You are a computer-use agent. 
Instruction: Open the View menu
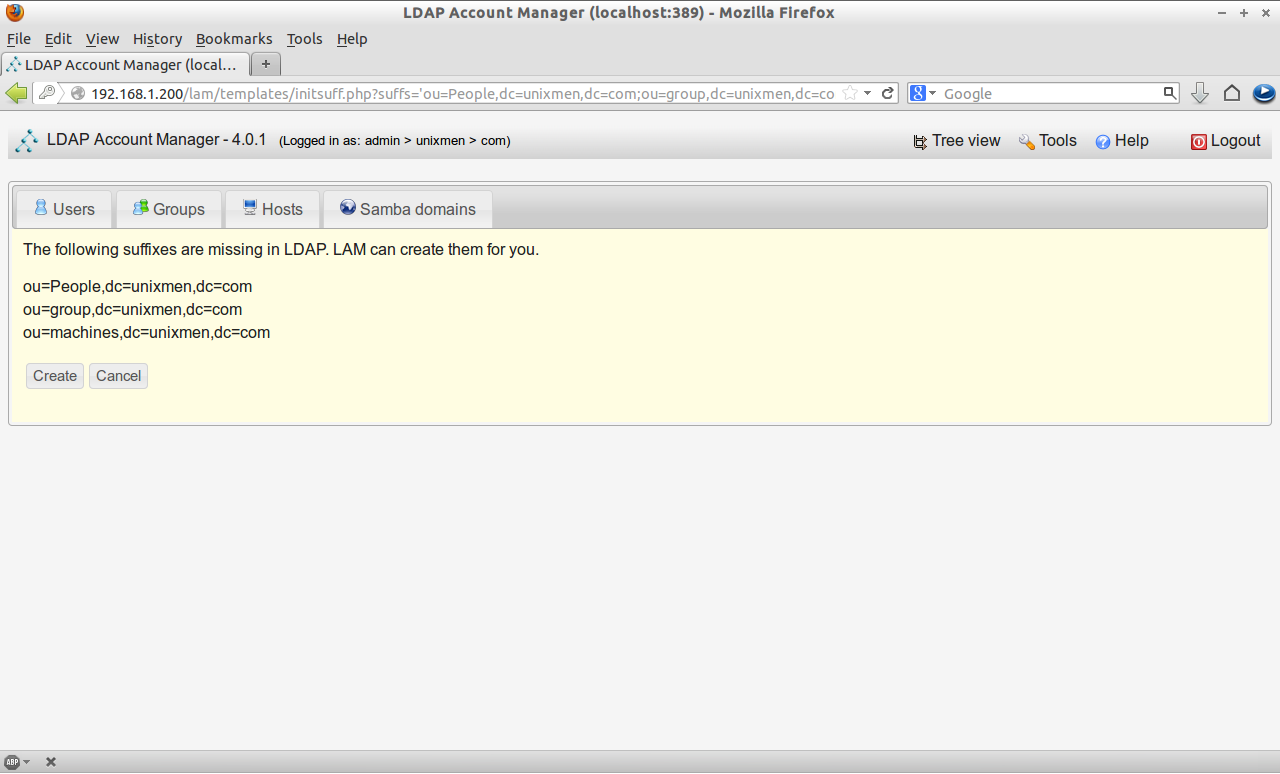click(102, 39)
